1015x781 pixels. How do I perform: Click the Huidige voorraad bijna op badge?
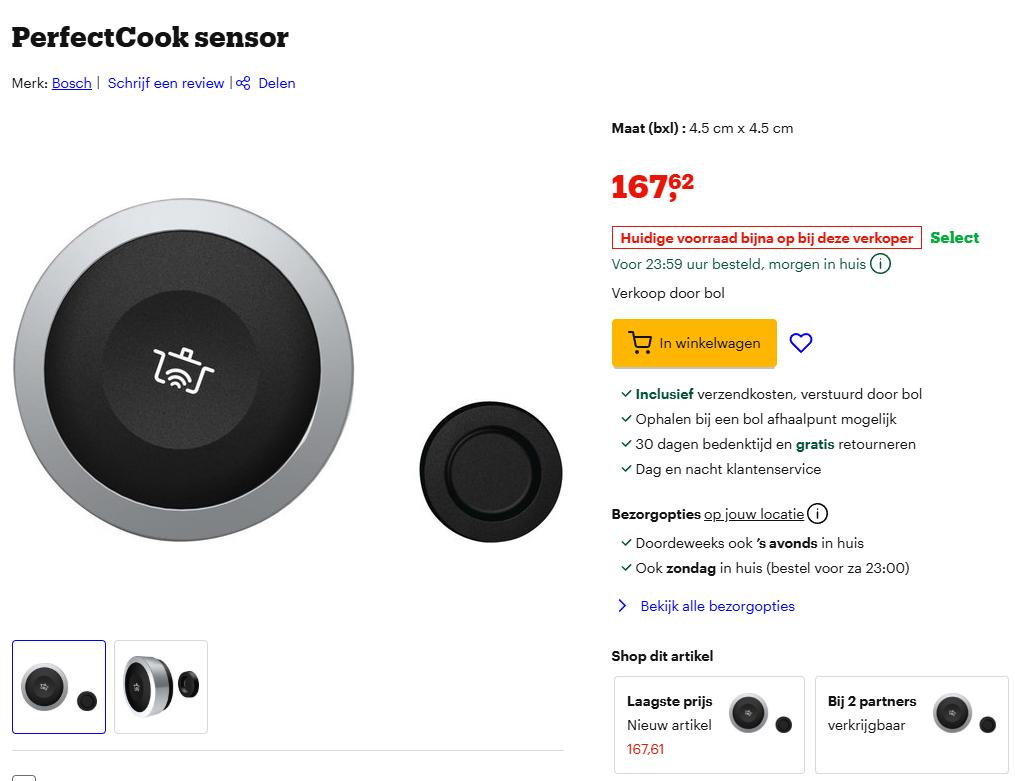point(766,238)
